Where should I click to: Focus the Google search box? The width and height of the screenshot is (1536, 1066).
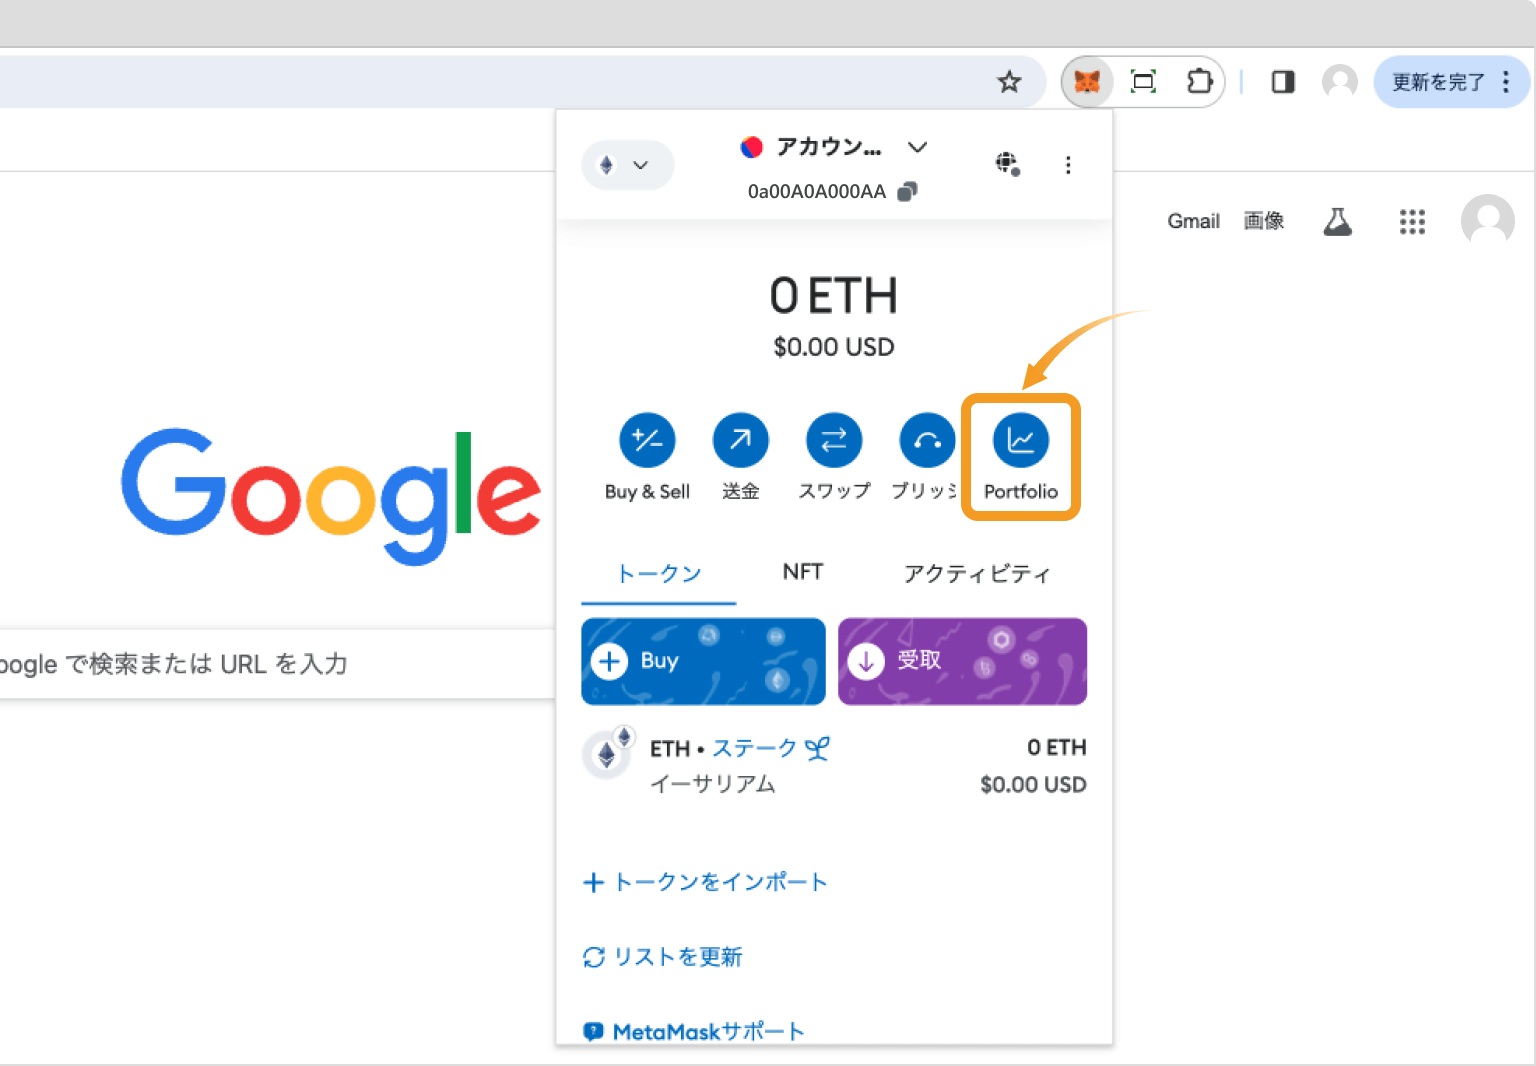click(277, 664)
